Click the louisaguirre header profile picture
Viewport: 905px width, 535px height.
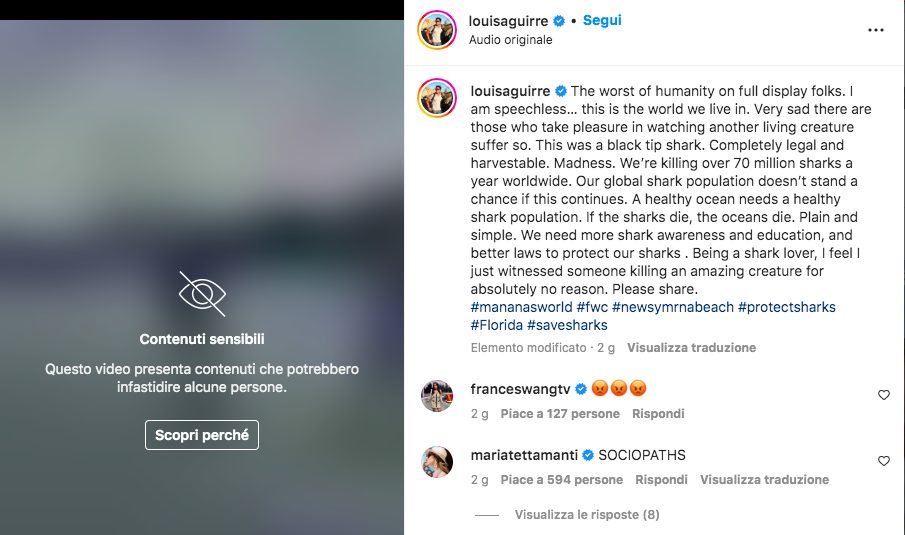[438, 30]
